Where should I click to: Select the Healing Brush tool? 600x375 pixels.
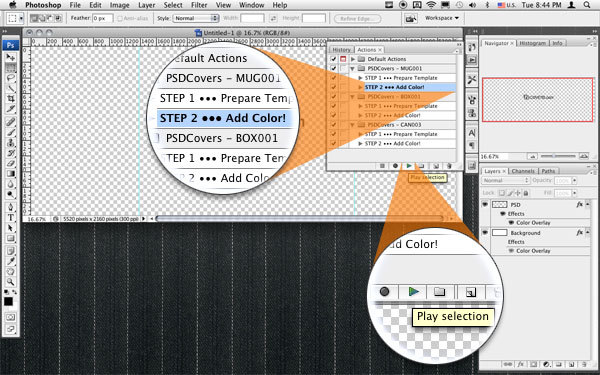pos(10,122)
